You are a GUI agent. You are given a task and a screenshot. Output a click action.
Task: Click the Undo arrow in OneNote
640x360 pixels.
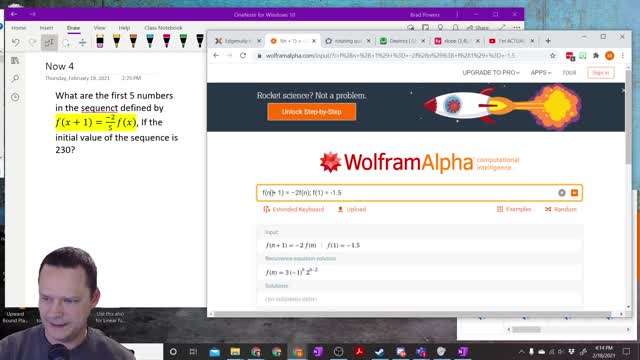[x=16, y=42]
